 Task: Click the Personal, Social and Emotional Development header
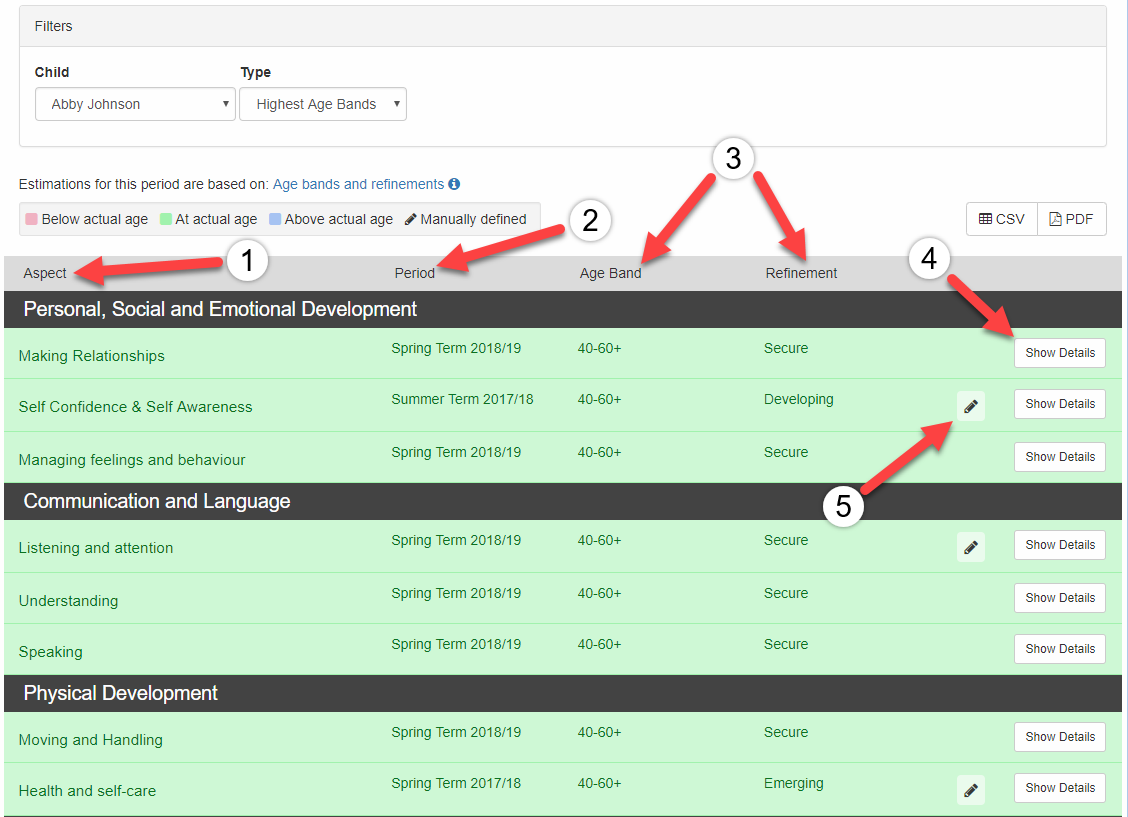(220, 309)
